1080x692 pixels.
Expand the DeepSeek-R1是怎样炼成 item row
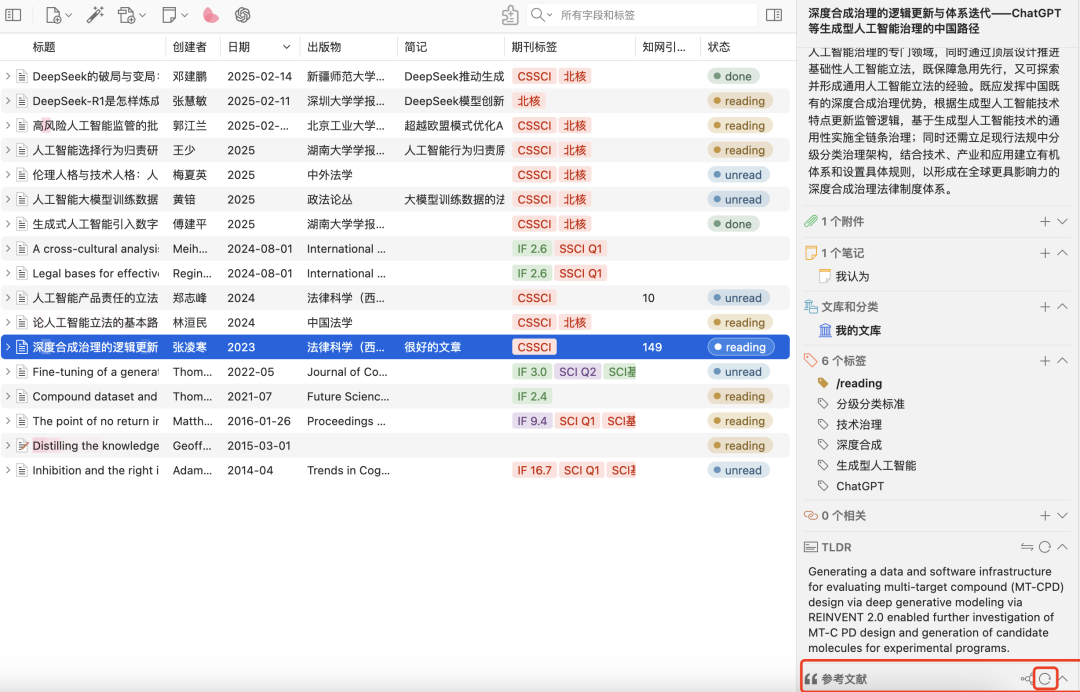[x=8, y=101]
